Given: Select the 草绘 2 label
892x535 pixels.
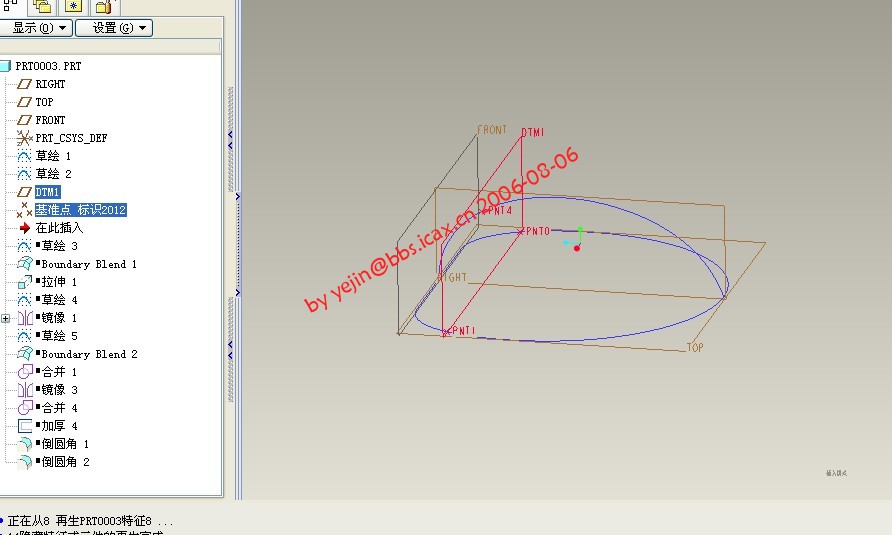Looking at the screenshot, I should [x=53, y=174].
